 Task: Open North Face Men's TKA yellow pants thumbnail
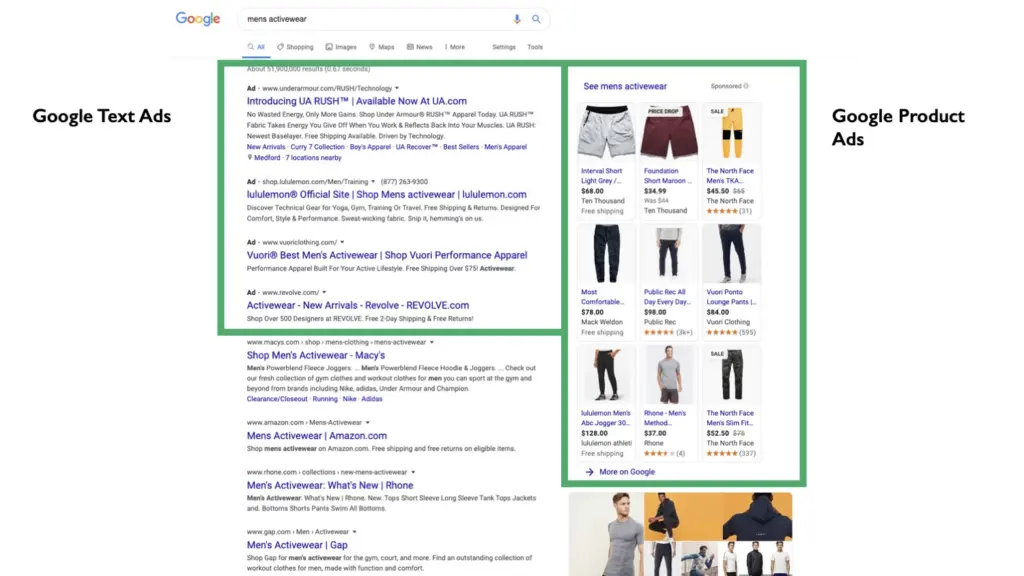click(731, 133)
